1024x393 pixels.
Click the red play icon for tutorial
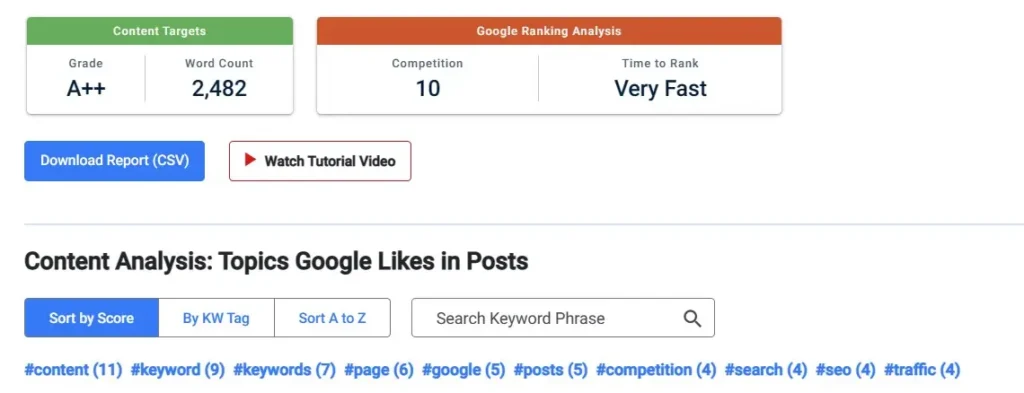249,160
